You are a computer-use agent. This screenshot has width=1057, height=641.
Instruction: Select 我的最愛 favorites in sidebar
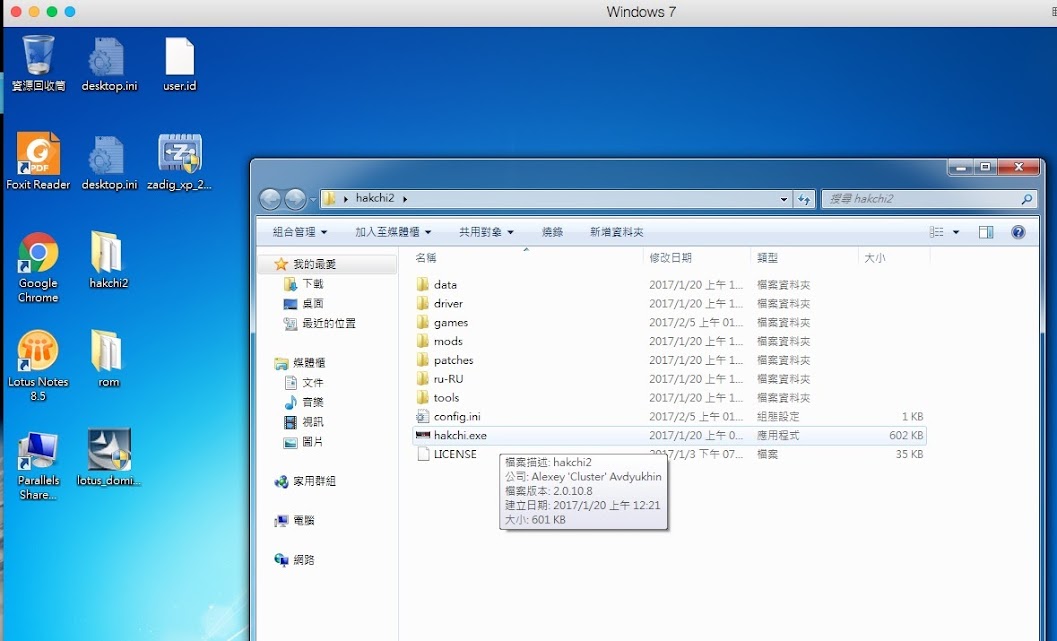click(x=315, y=264)
